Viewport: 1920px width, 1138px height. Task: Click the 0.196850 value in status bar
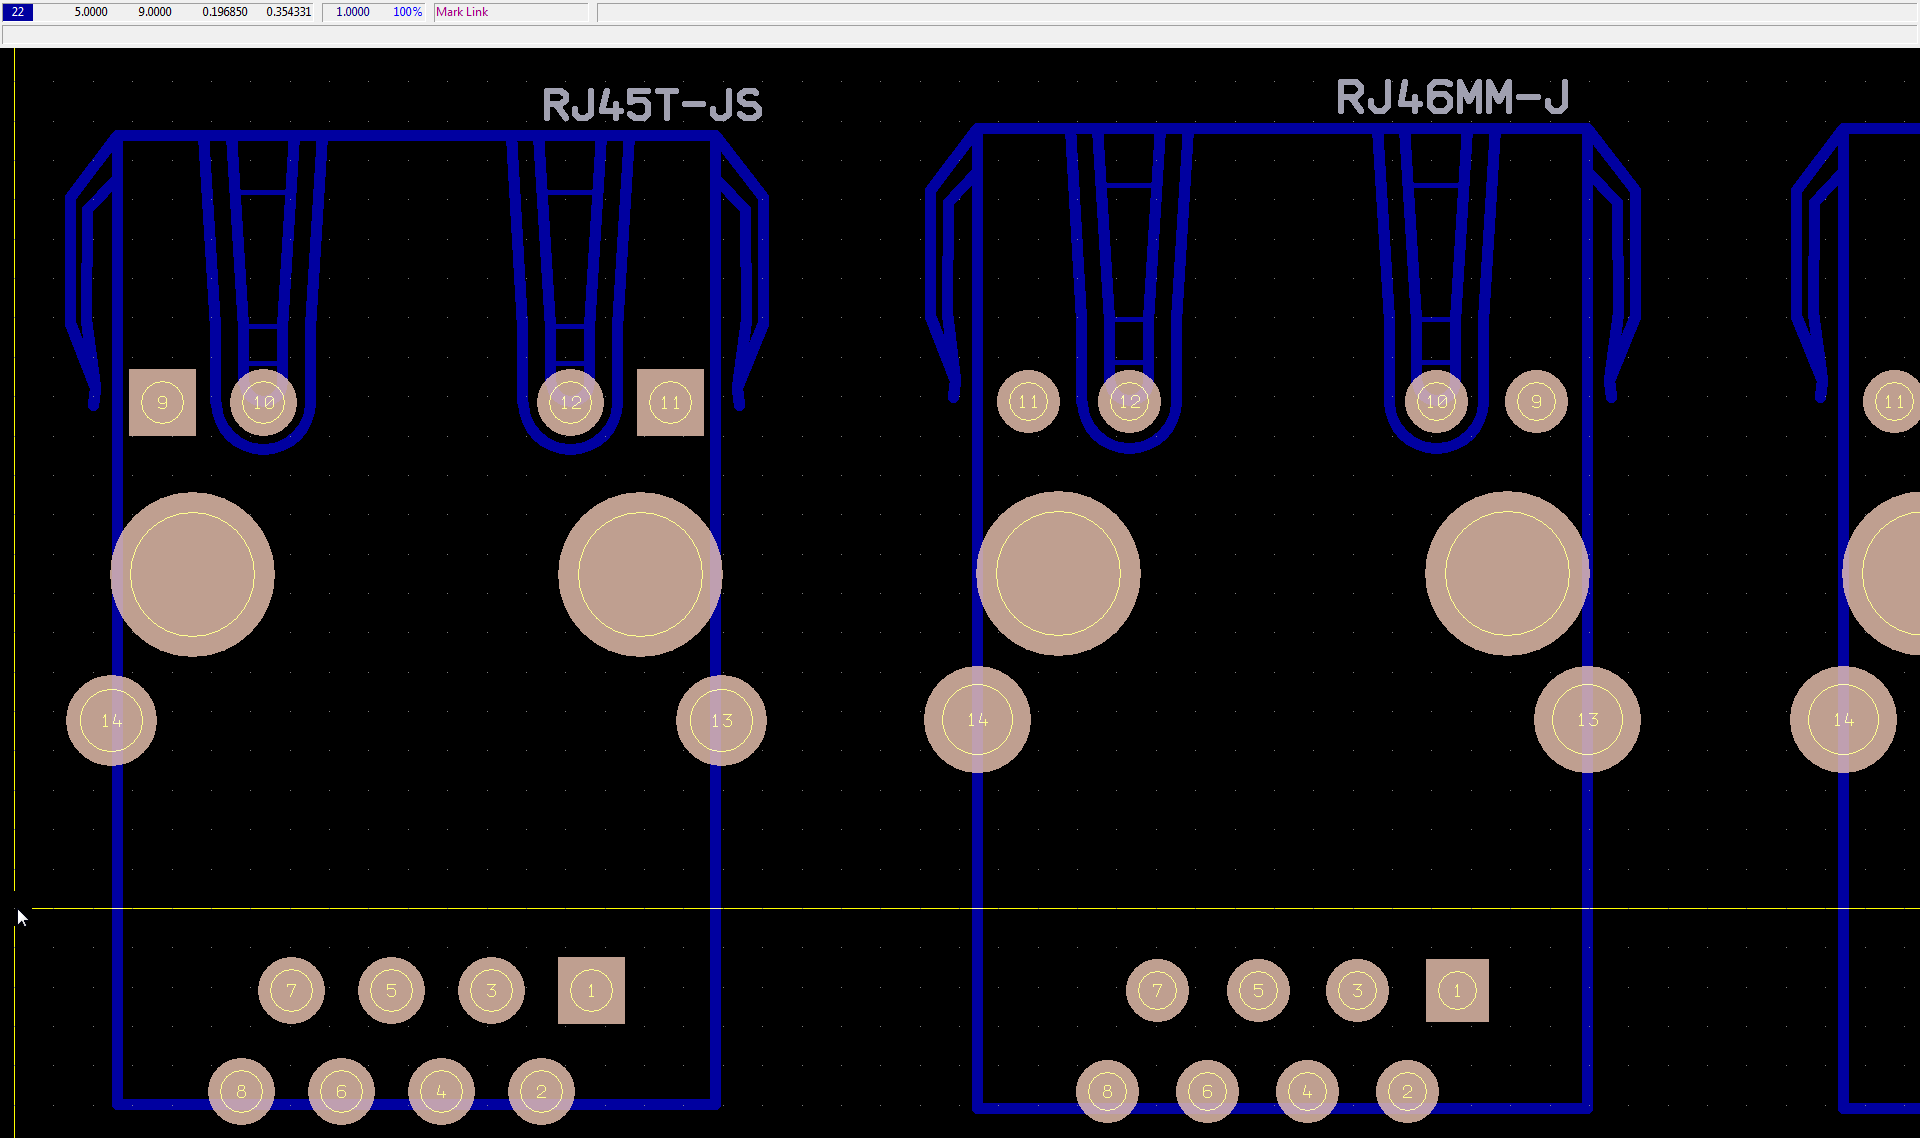tap(225, 12)
